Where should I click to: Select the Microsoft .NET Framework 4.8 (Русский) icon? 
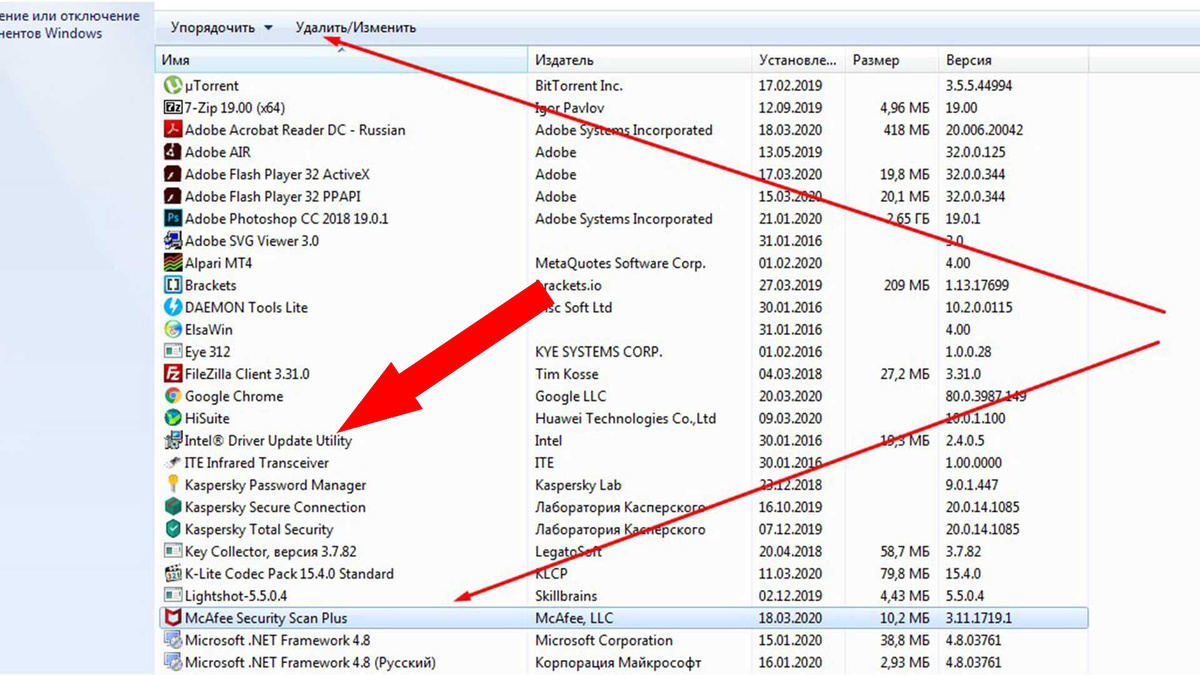pos(172,662)
